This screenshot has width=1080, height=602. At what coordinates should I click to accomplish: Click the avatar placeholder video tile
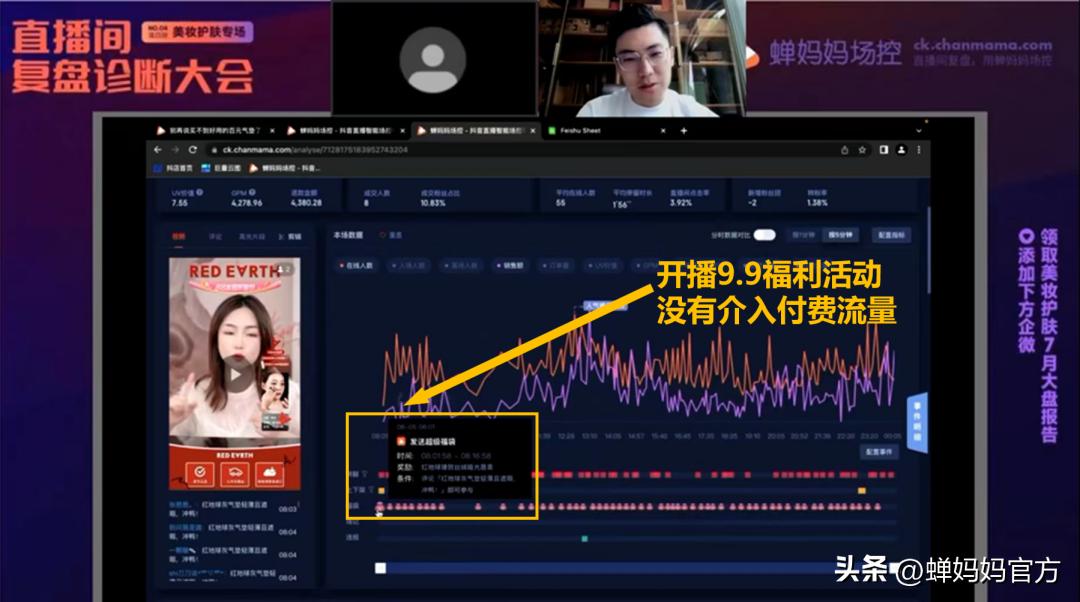tap(434, 58)
